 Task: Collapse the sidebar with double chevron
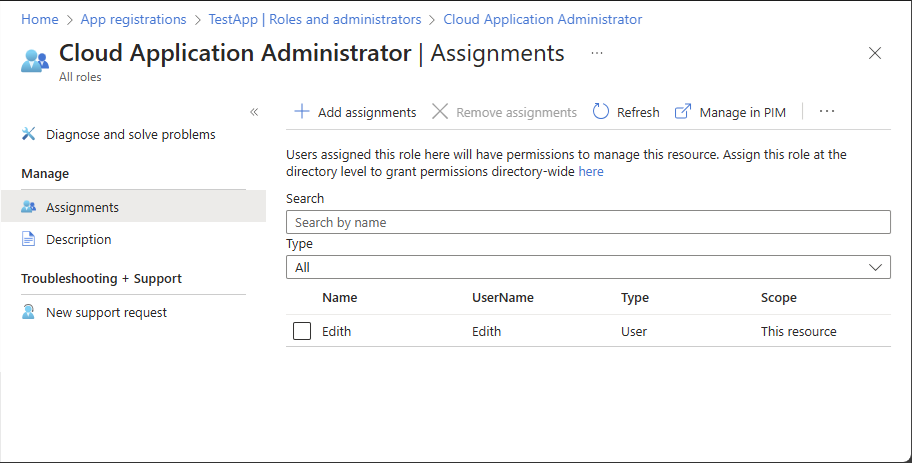(x=254, y=112)
